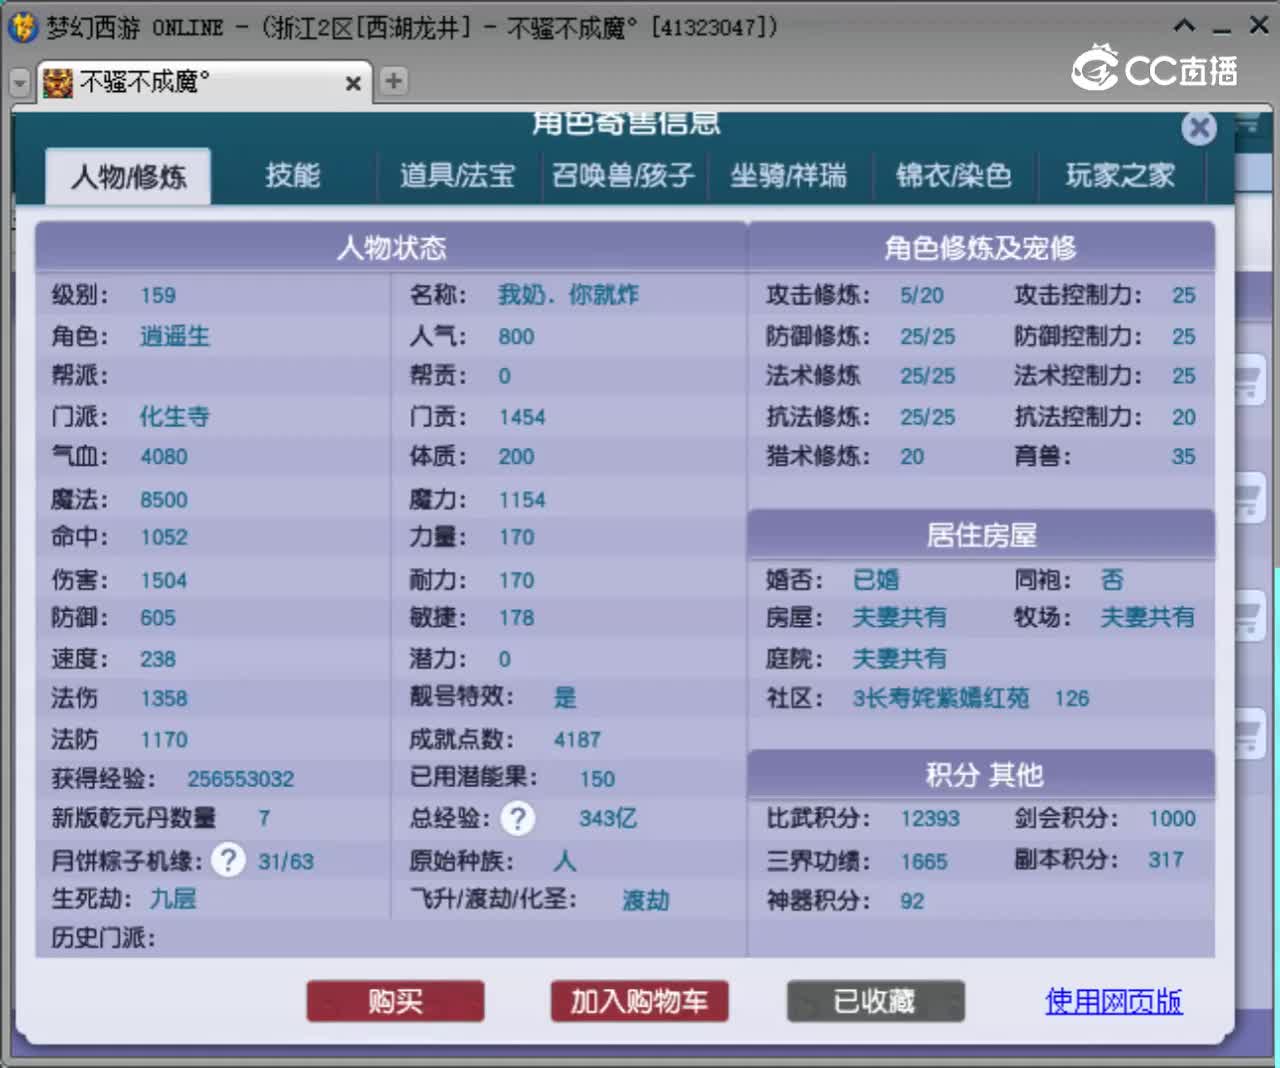Viewport: 1280px width, 1068px height.
Task: Open the 使用网页版 link
Action: 1114,1001
